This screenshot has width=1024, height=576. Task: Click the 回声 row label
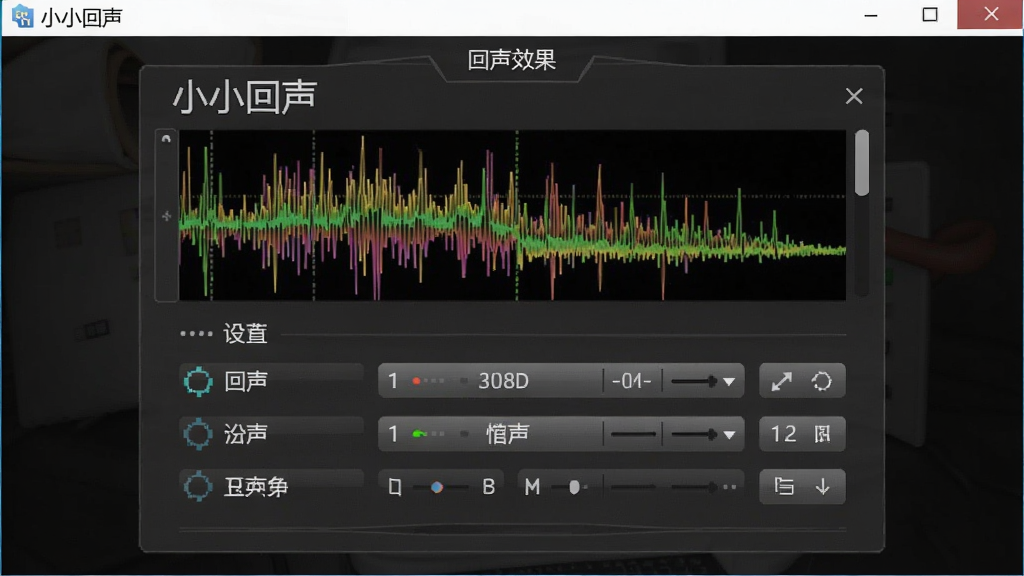pos(246,381)
